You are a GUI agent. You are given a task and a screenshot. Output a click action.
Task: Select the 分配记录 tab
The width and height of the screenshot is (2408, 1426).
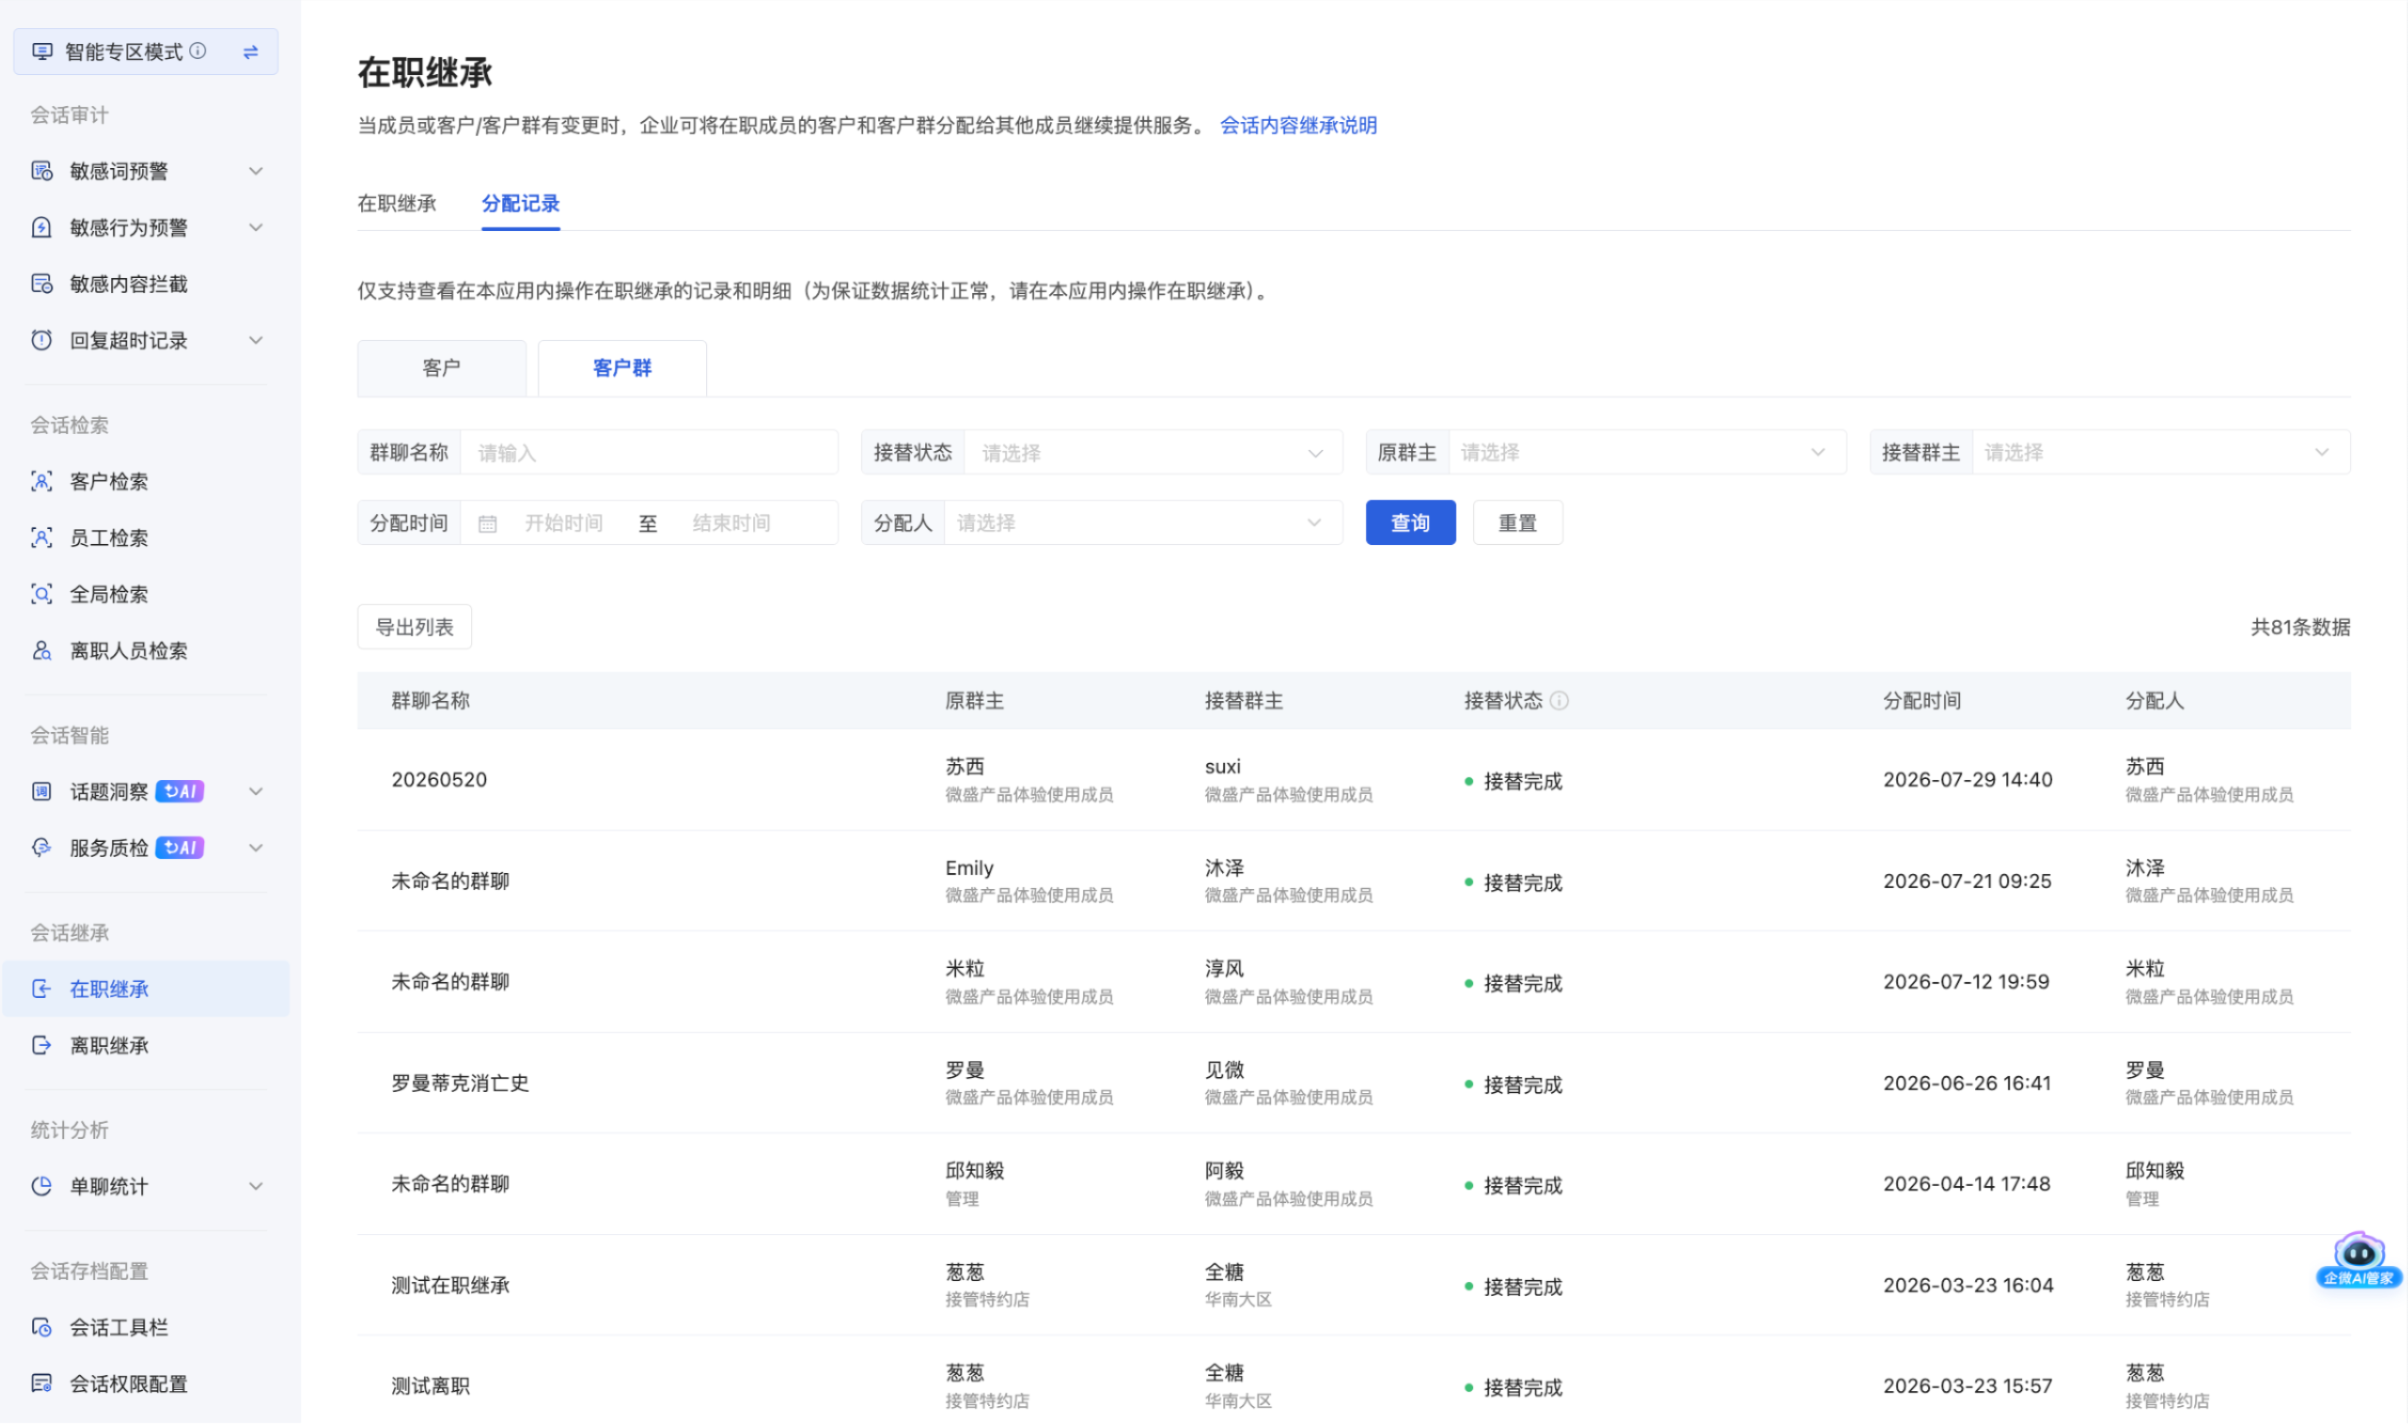521,204
